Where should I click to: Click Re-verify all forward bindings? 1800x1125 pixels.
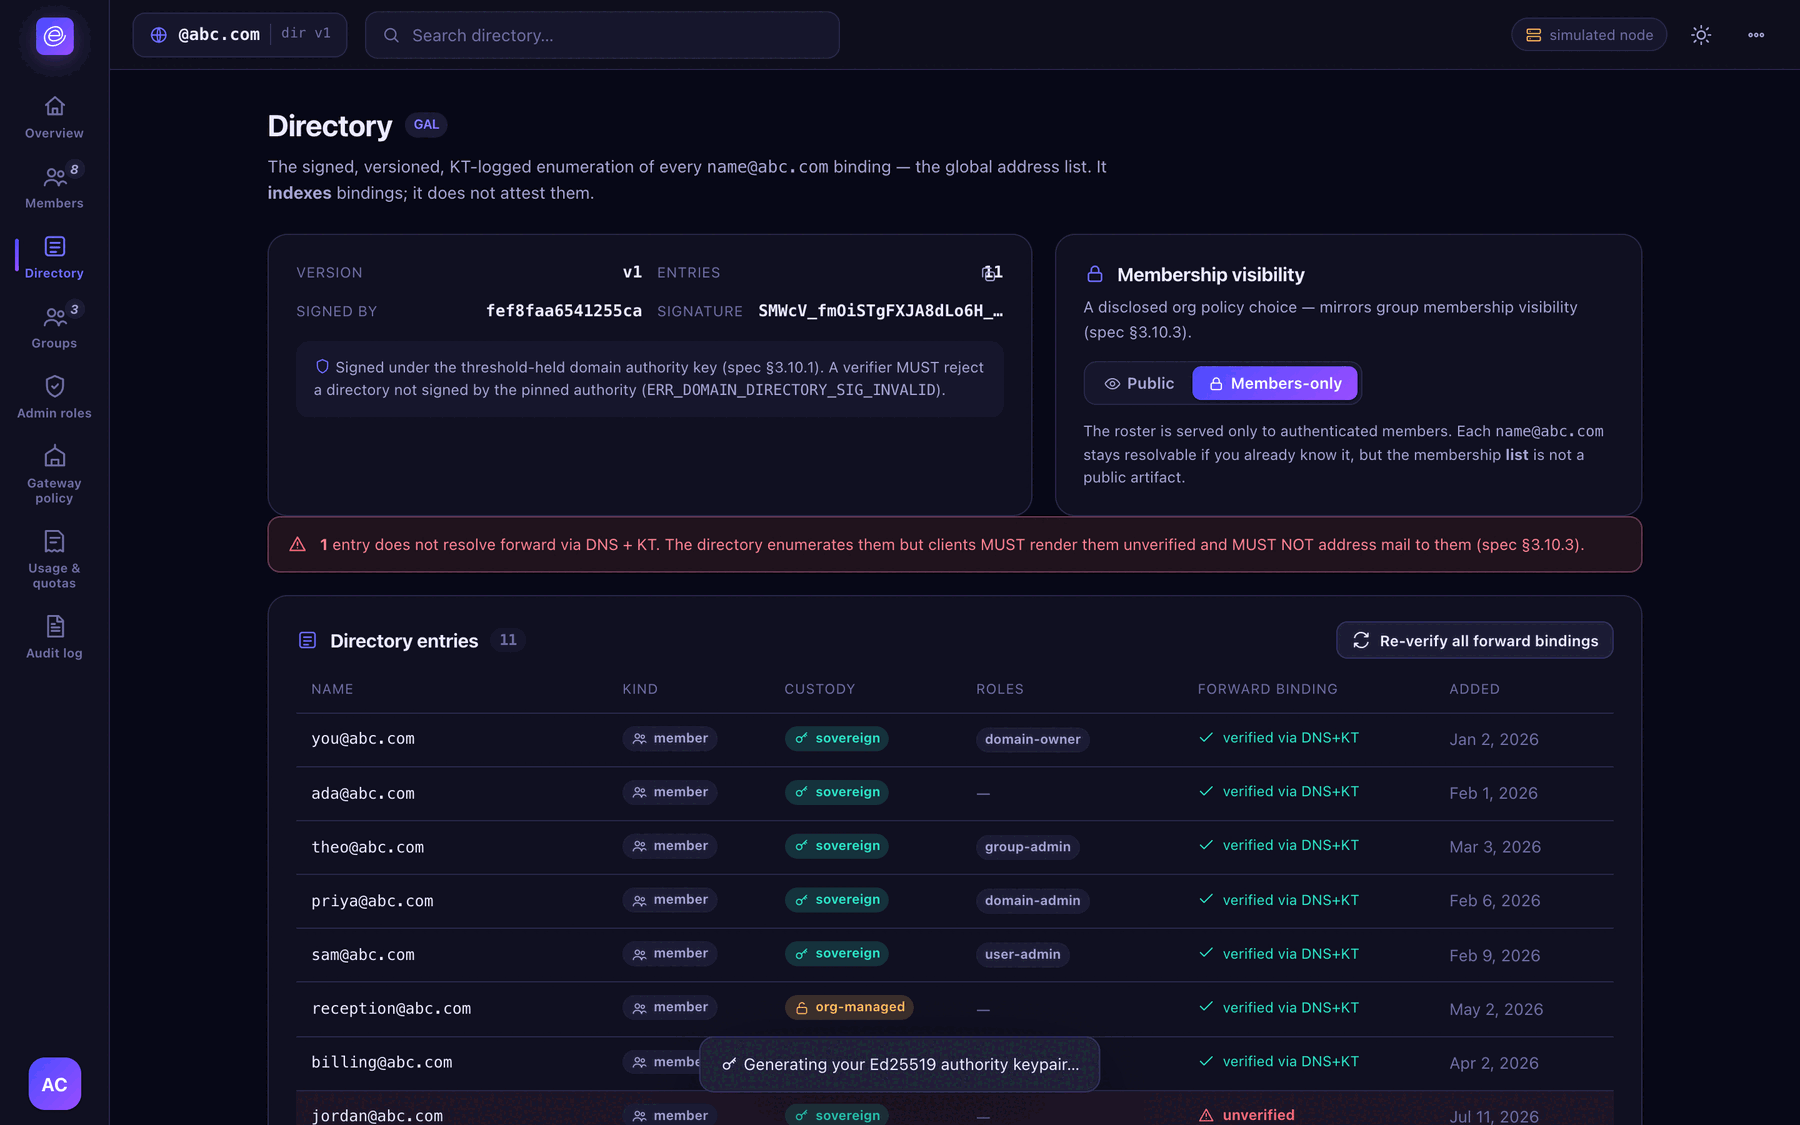click(x=1474, y=641)
